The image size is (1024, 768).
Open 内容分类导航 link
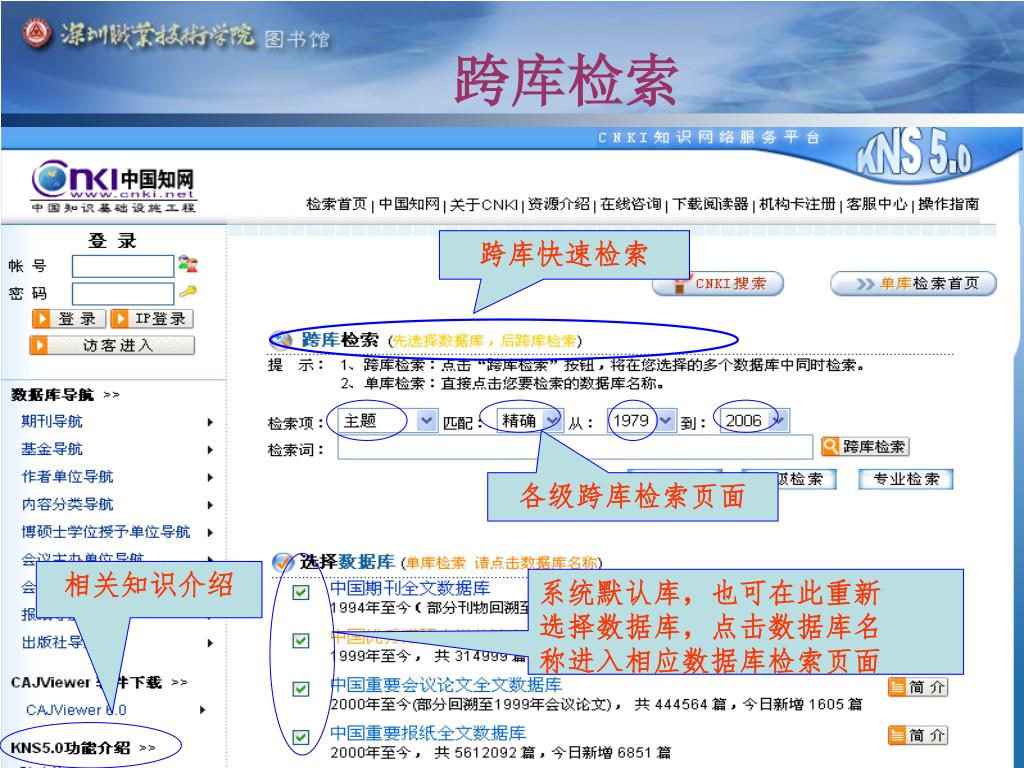(x=67, y=504)
